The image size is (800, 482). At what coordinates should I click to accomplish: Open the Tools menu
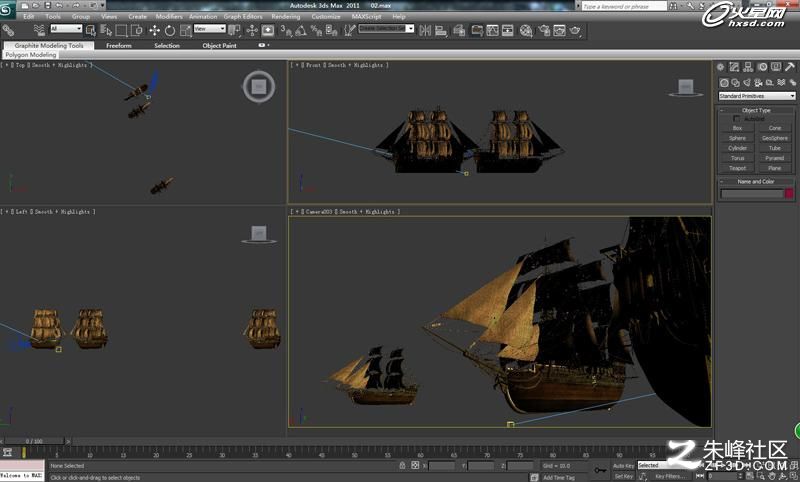point(53,16)
